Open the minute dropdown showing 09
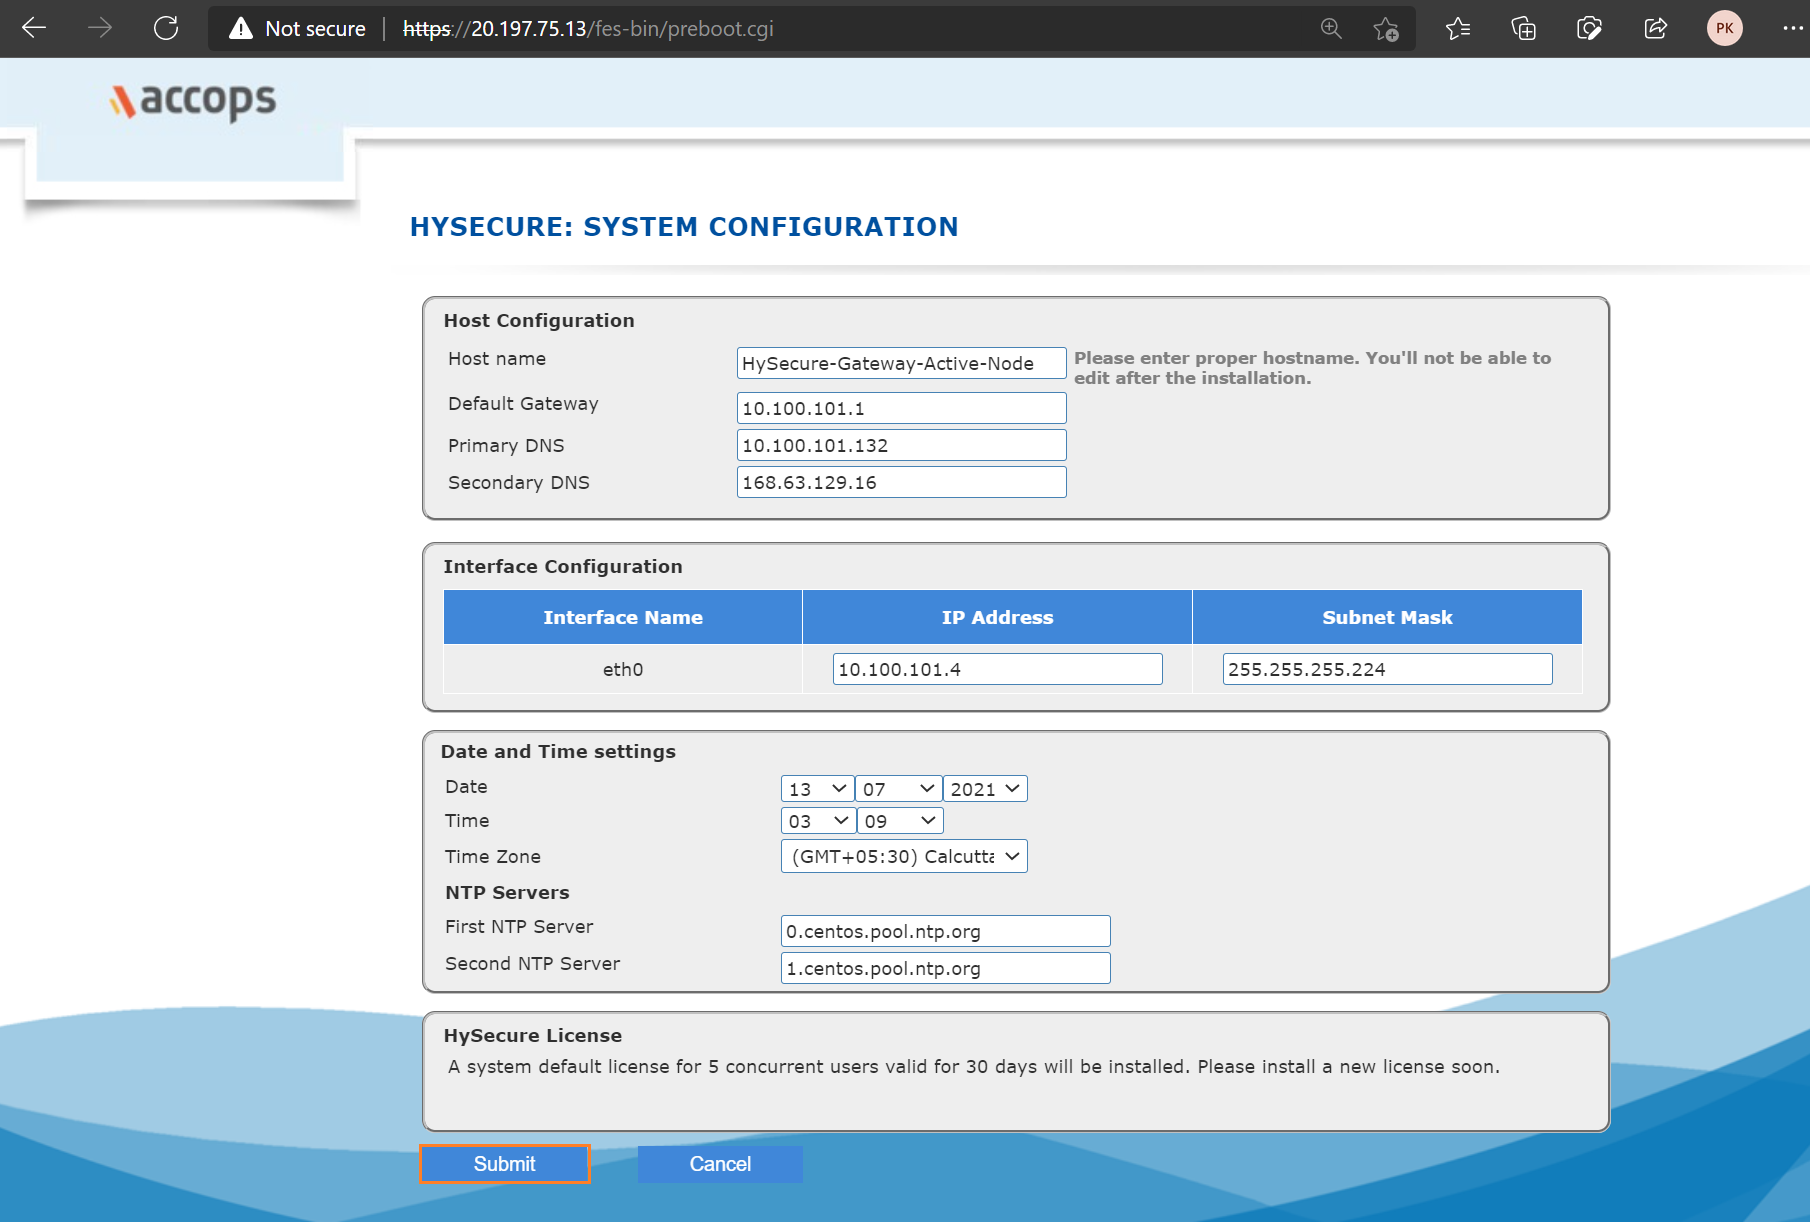 point(900,821)
